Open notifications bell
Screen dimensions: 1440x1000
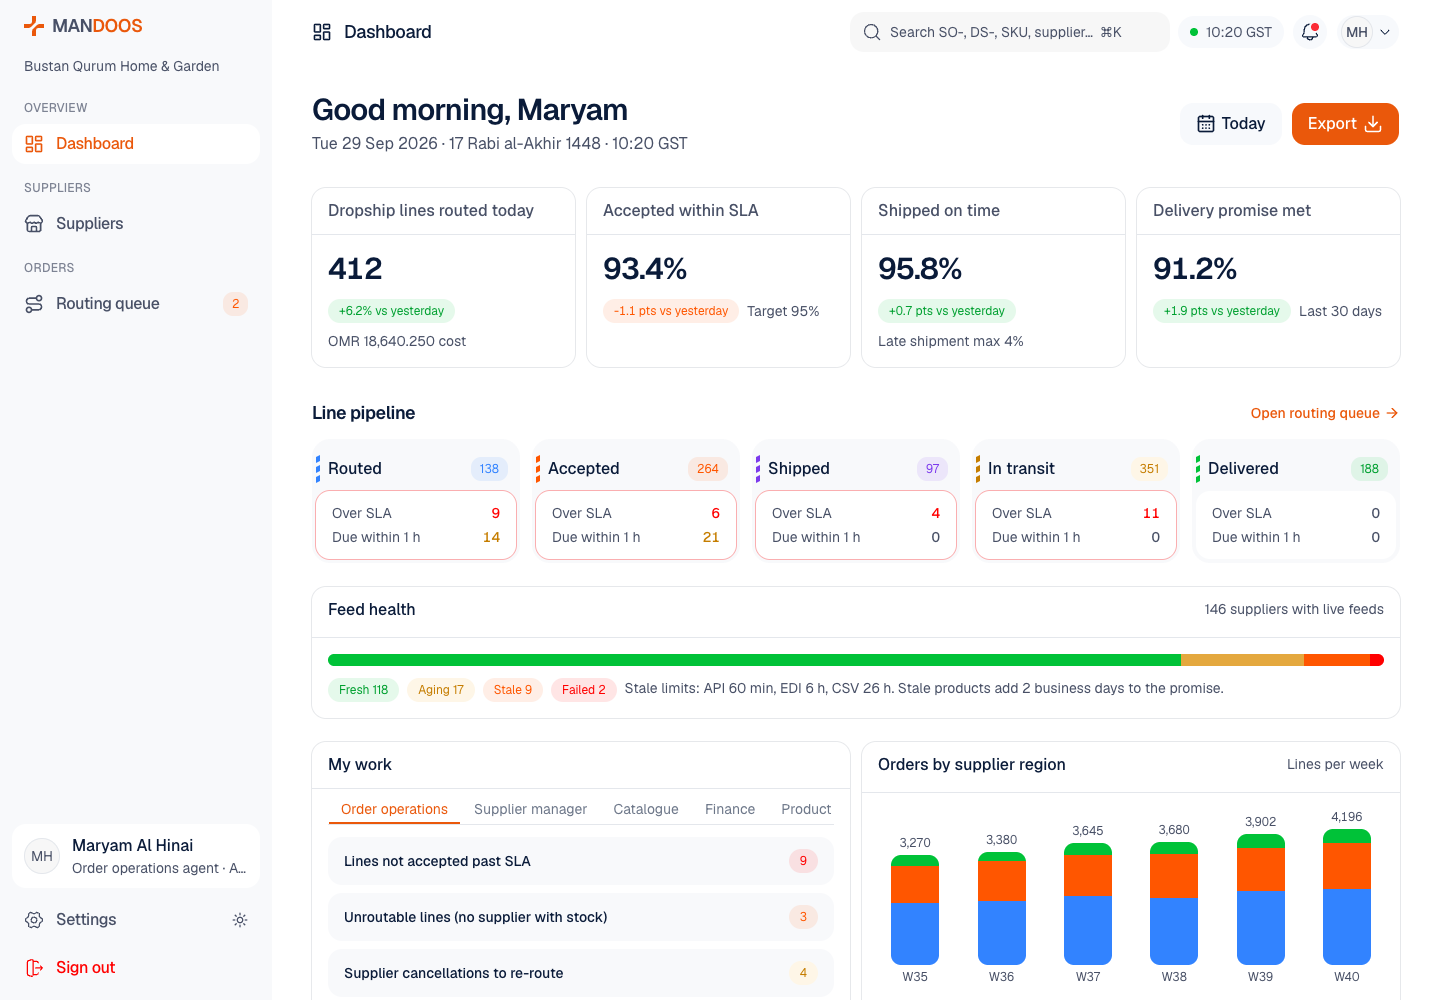(x=1310, y=32)
